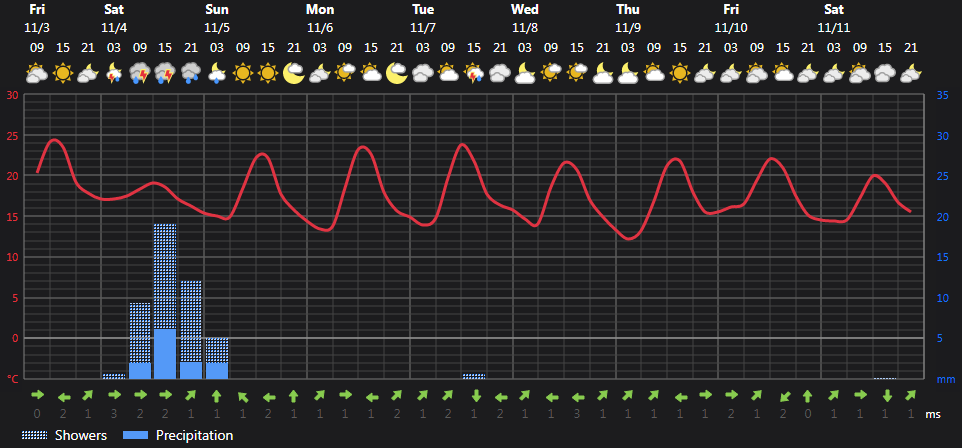Viewport: 962px width, 448px height.
Task: Select the night thunderstorm icon at Sat 11/4 03:00
Action: coord(114,74)
